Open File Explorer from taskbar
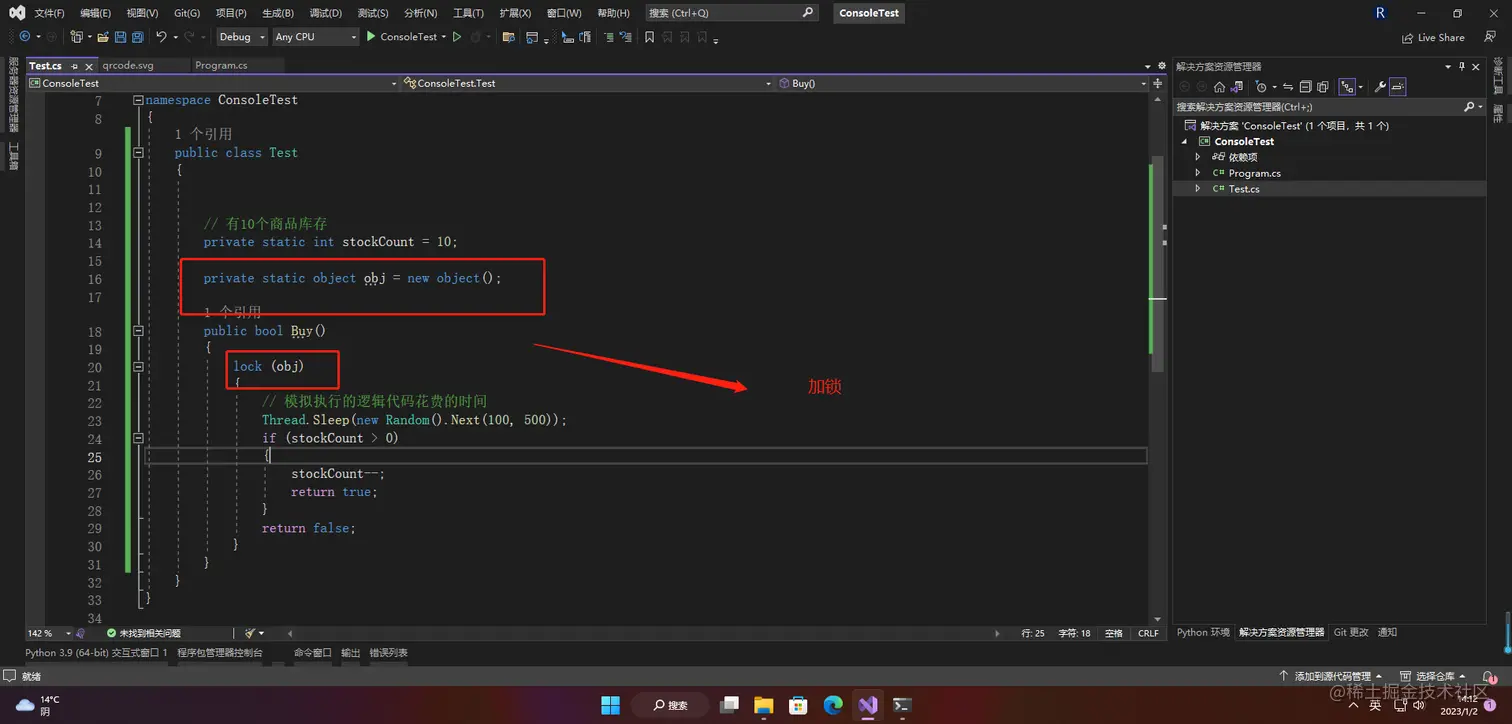Screen dimensions: 1512x724 point(763,705)
